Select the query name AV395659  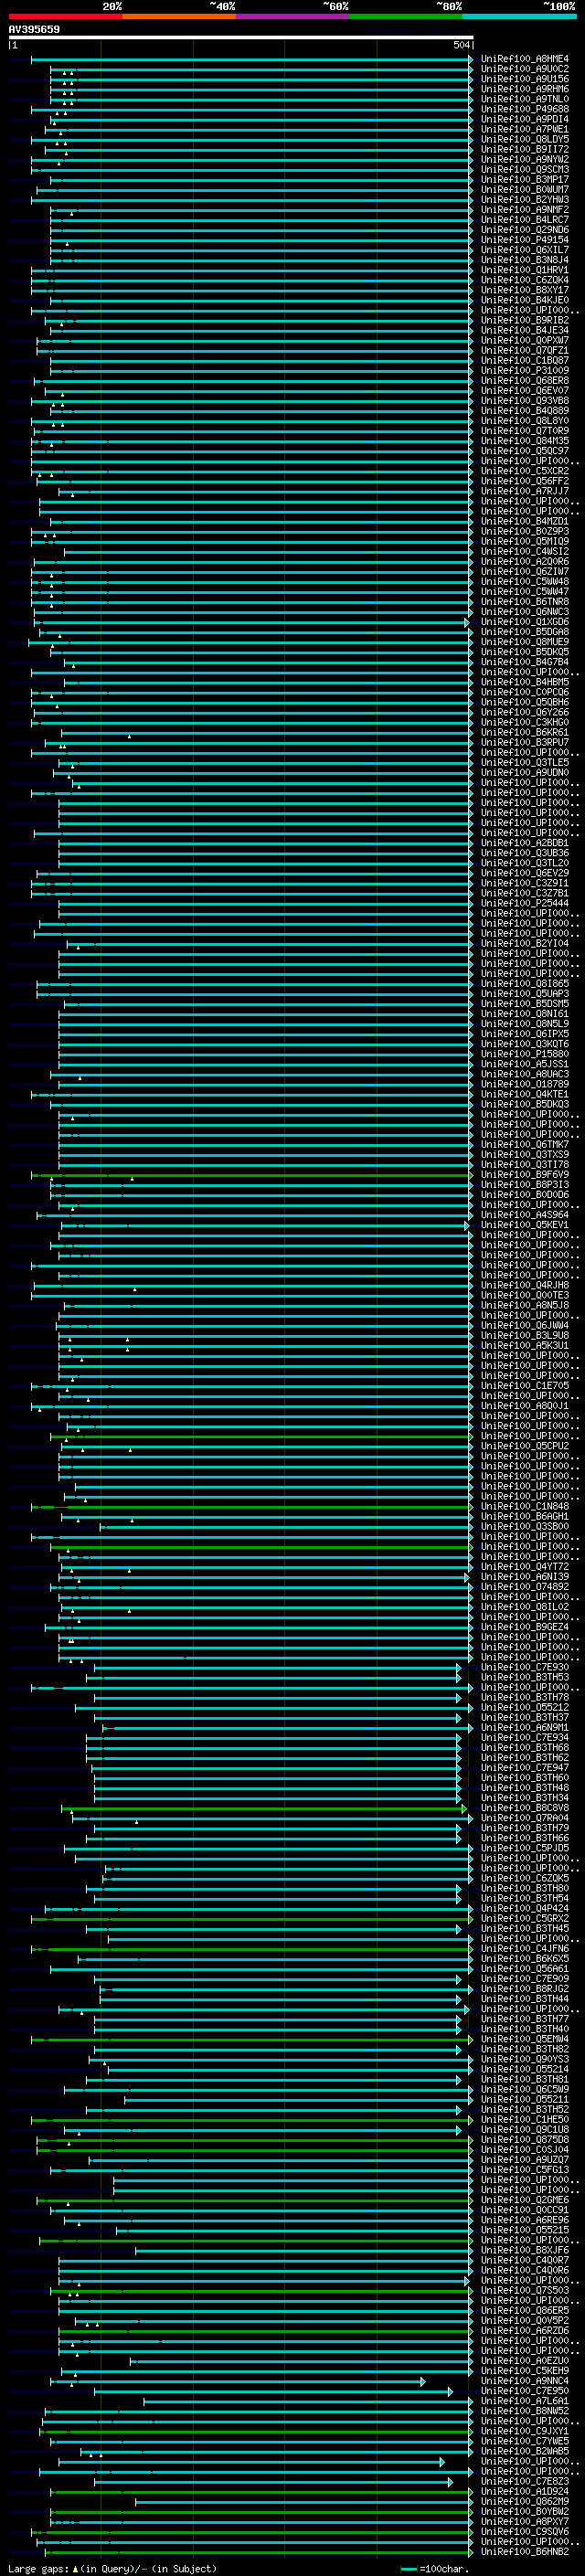[x=34, y=29]
